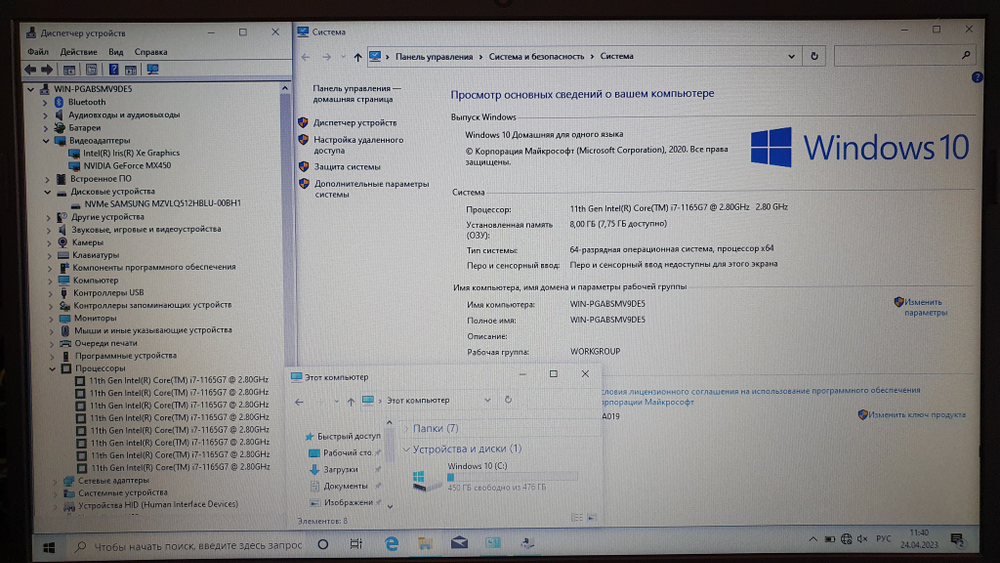Click the scan hardware monitor icon in Device Manager toolbar
This screenshot has width=1000, height=563.
(x=152, y=69)
